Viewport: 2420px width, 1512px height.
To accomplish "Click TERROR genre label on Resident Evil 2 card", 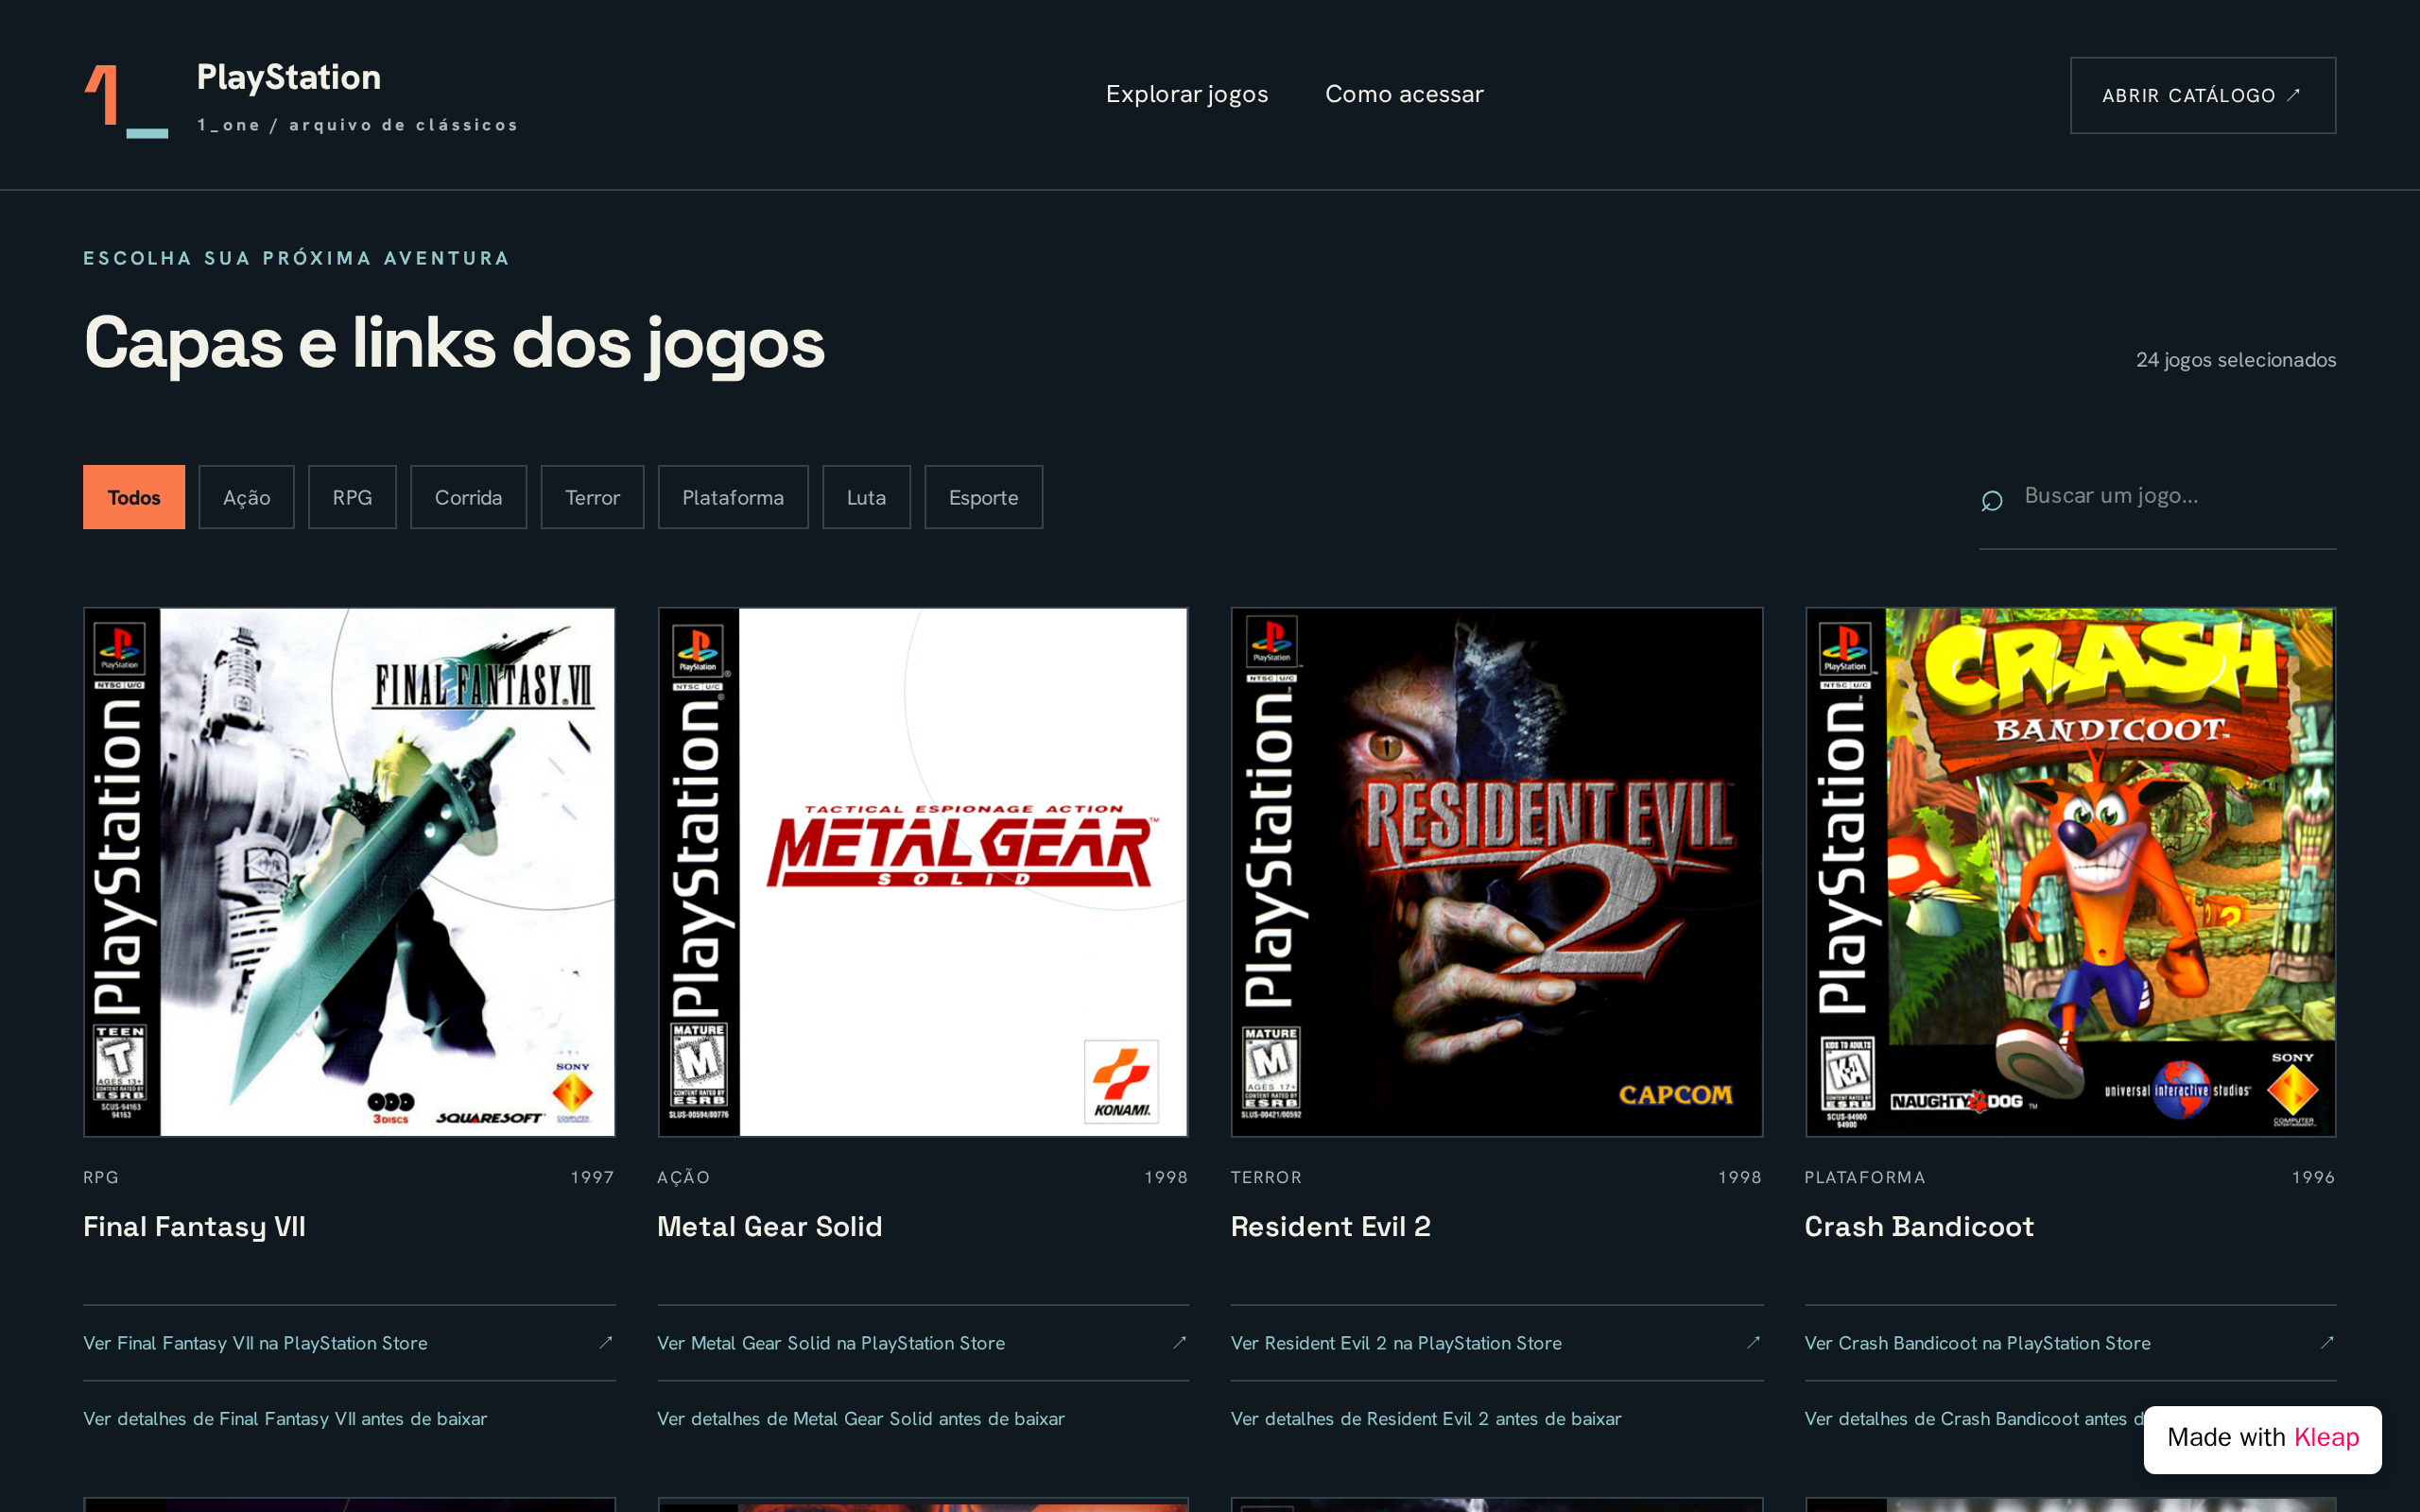I will click(1266, 1177).
